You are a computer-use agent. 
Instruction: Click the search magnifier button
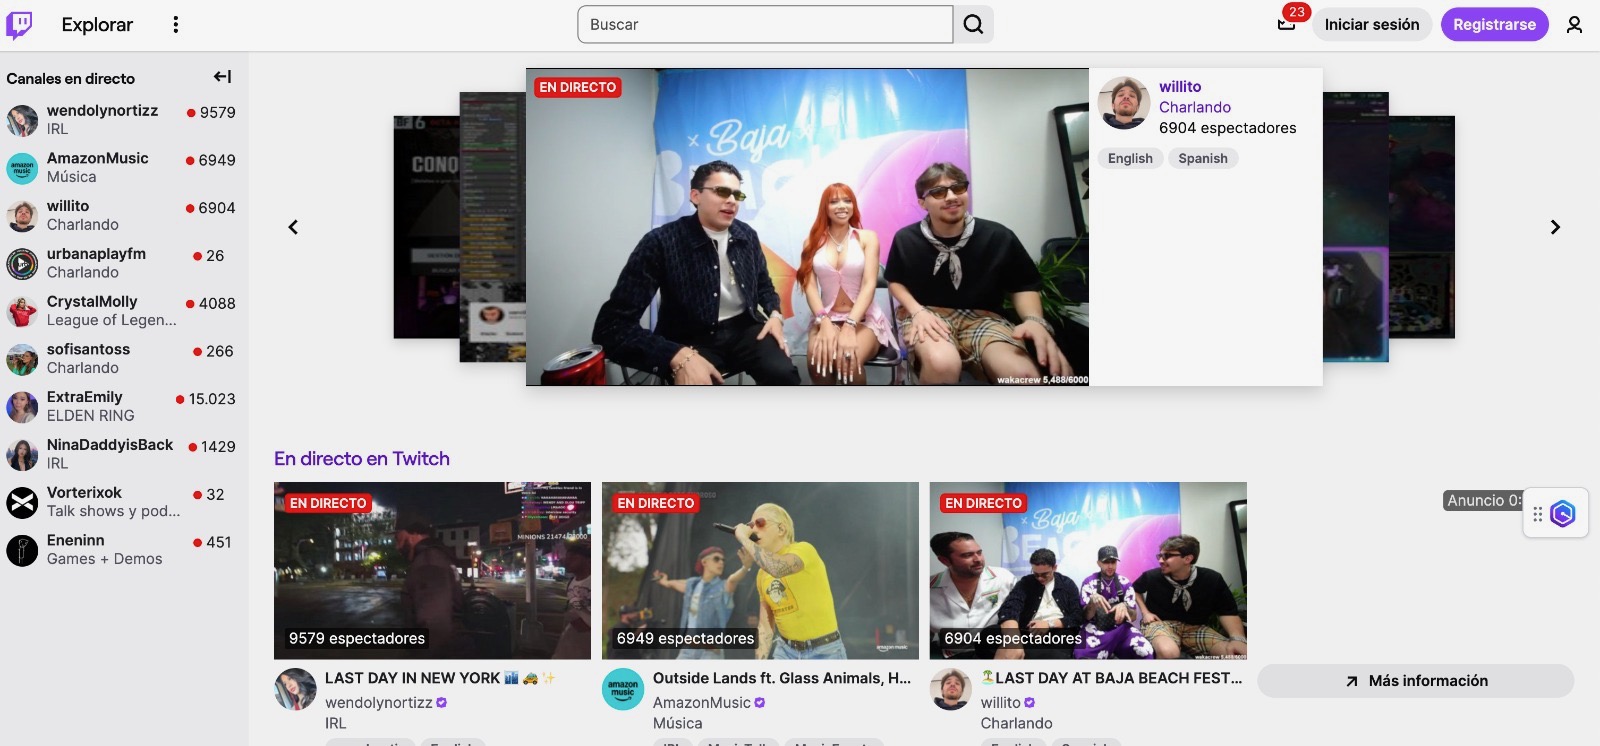(x=973, y=24)
